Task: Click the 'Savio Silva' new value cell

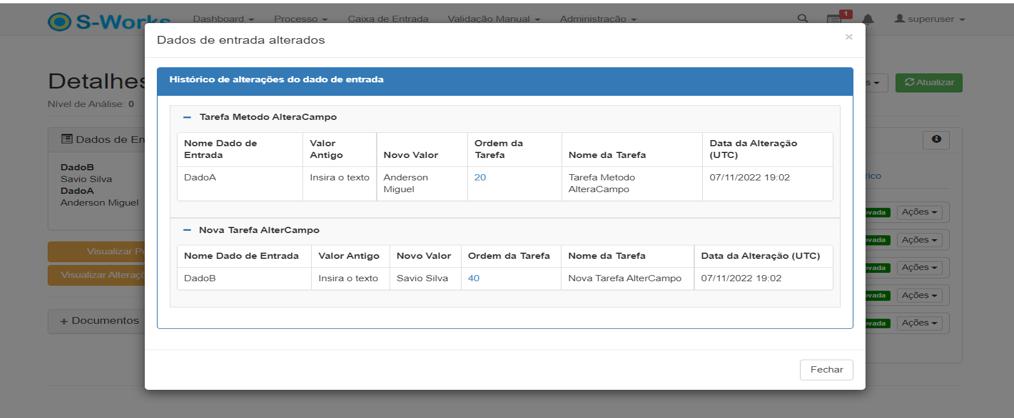Action: tap(425, 278)
